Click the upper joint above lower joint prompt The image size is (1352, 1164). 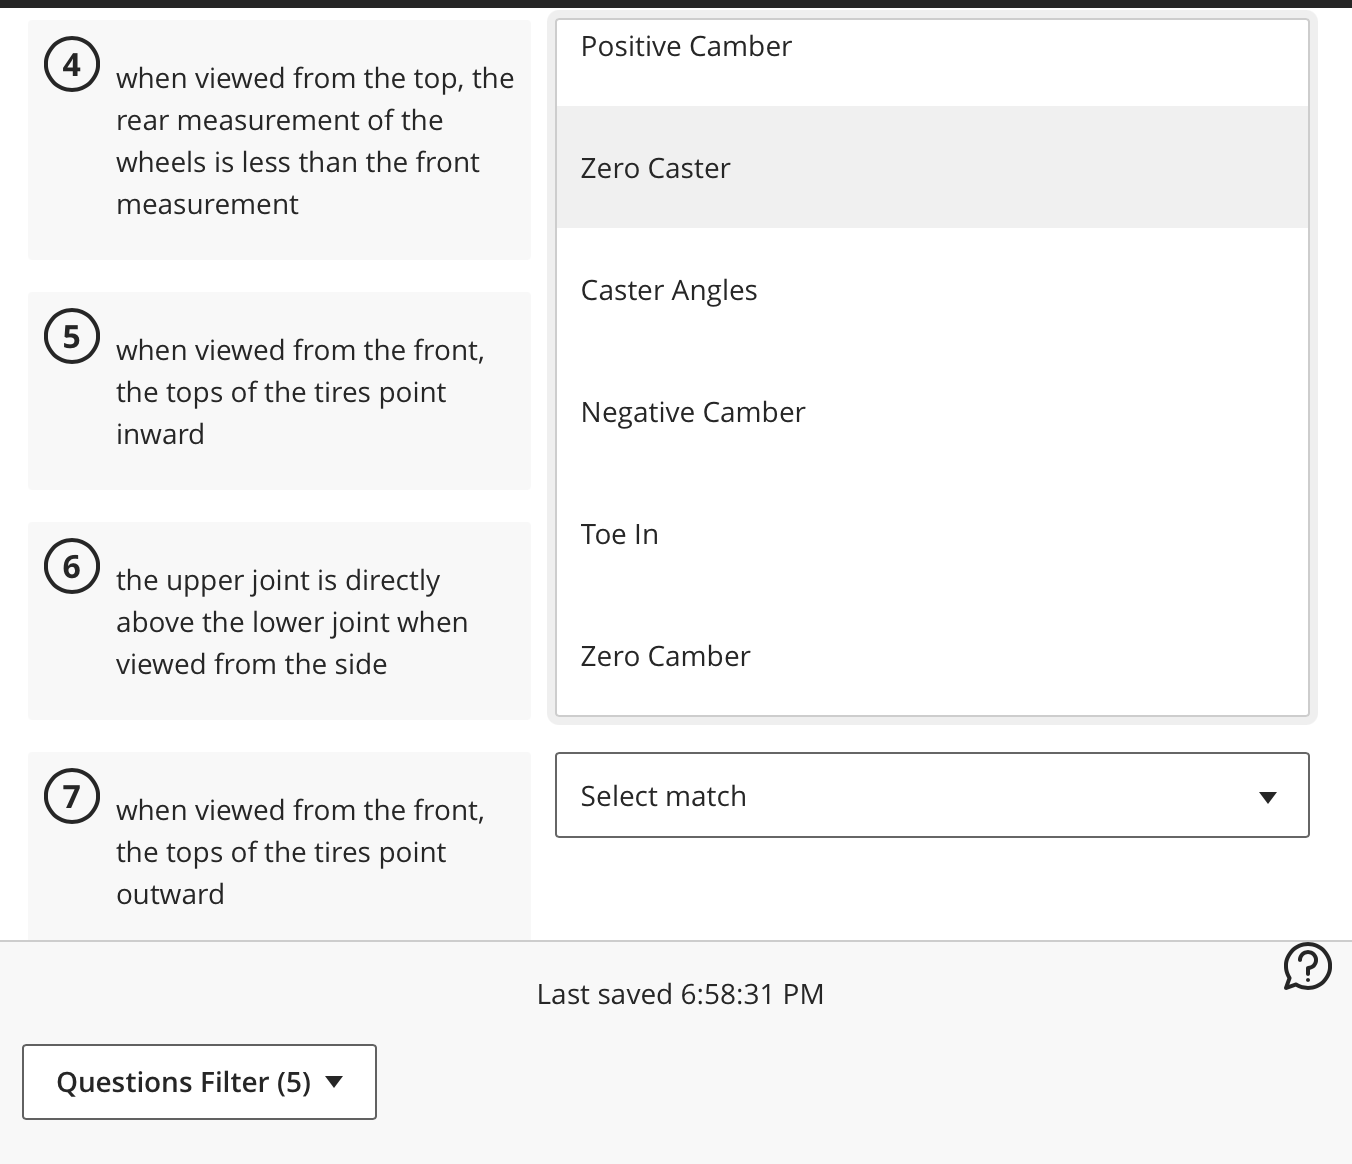(292, 622)
